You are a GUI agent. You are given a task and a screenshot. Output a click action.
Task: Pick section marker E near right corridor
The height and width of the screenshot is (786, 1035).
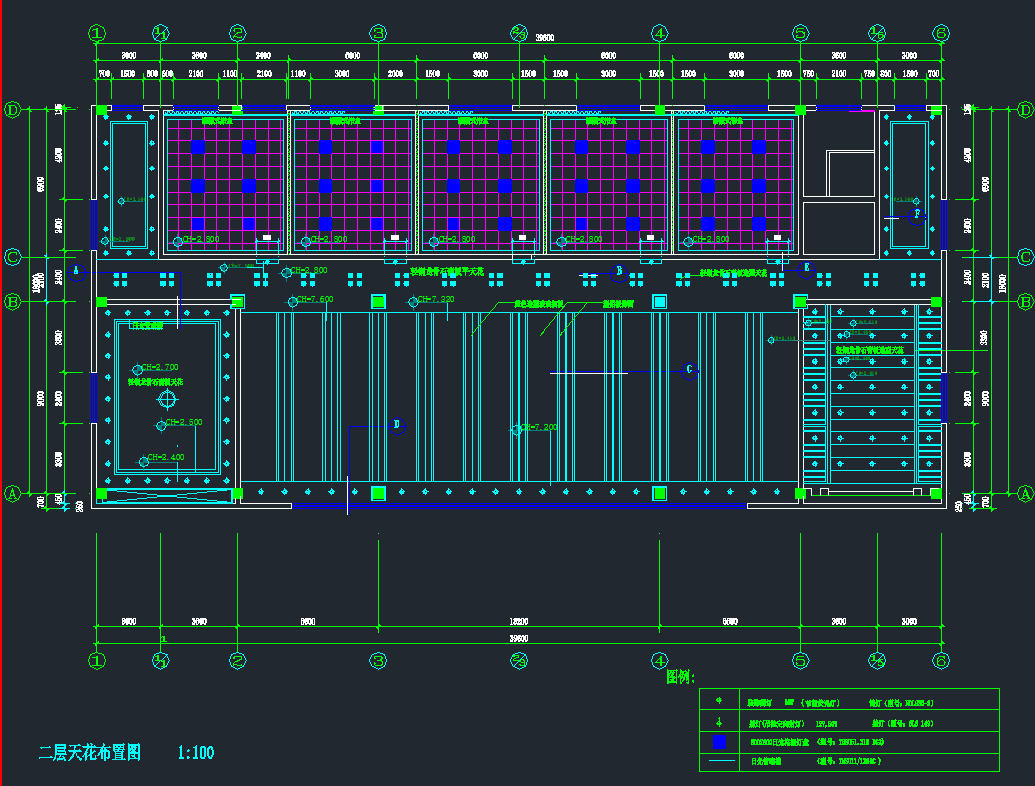[x=807, y=267]
